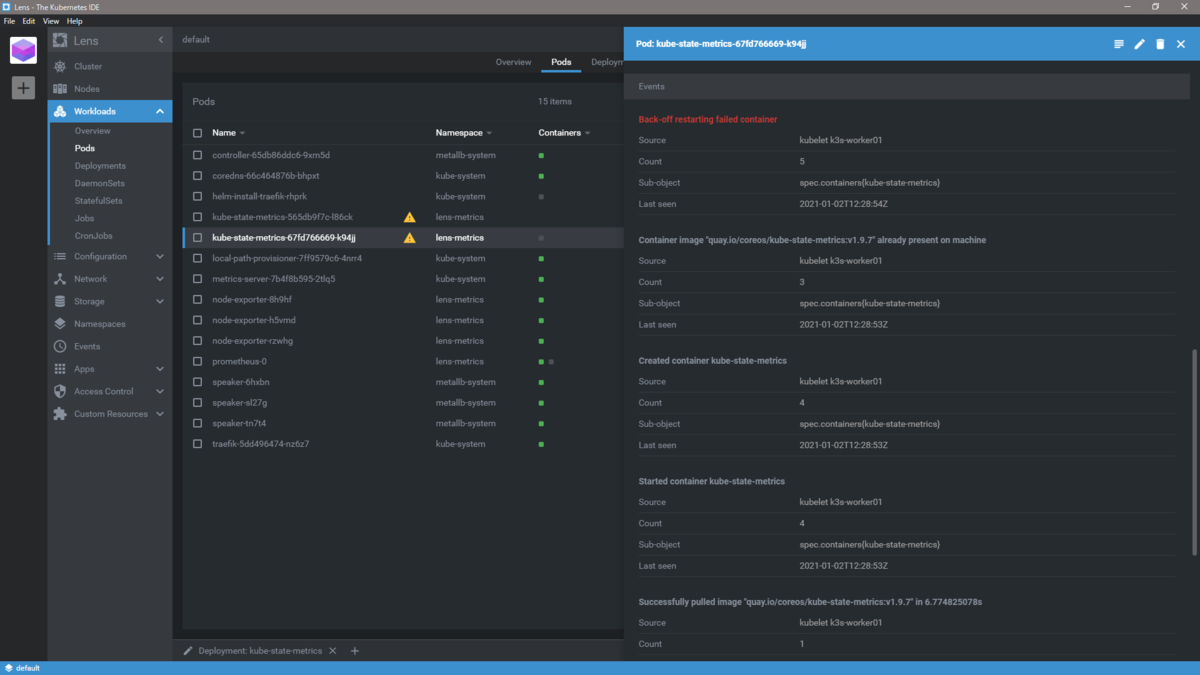Click the default cluster status bar icon

tap(8, 668)
